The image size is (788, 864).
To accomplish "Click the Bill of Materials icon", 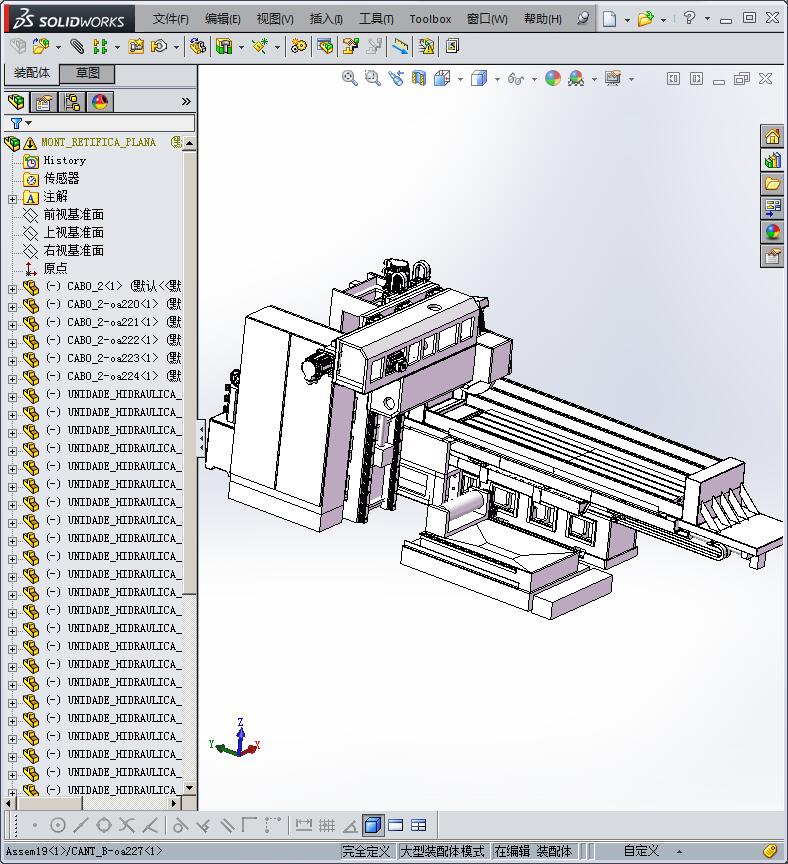I will 325,46.
